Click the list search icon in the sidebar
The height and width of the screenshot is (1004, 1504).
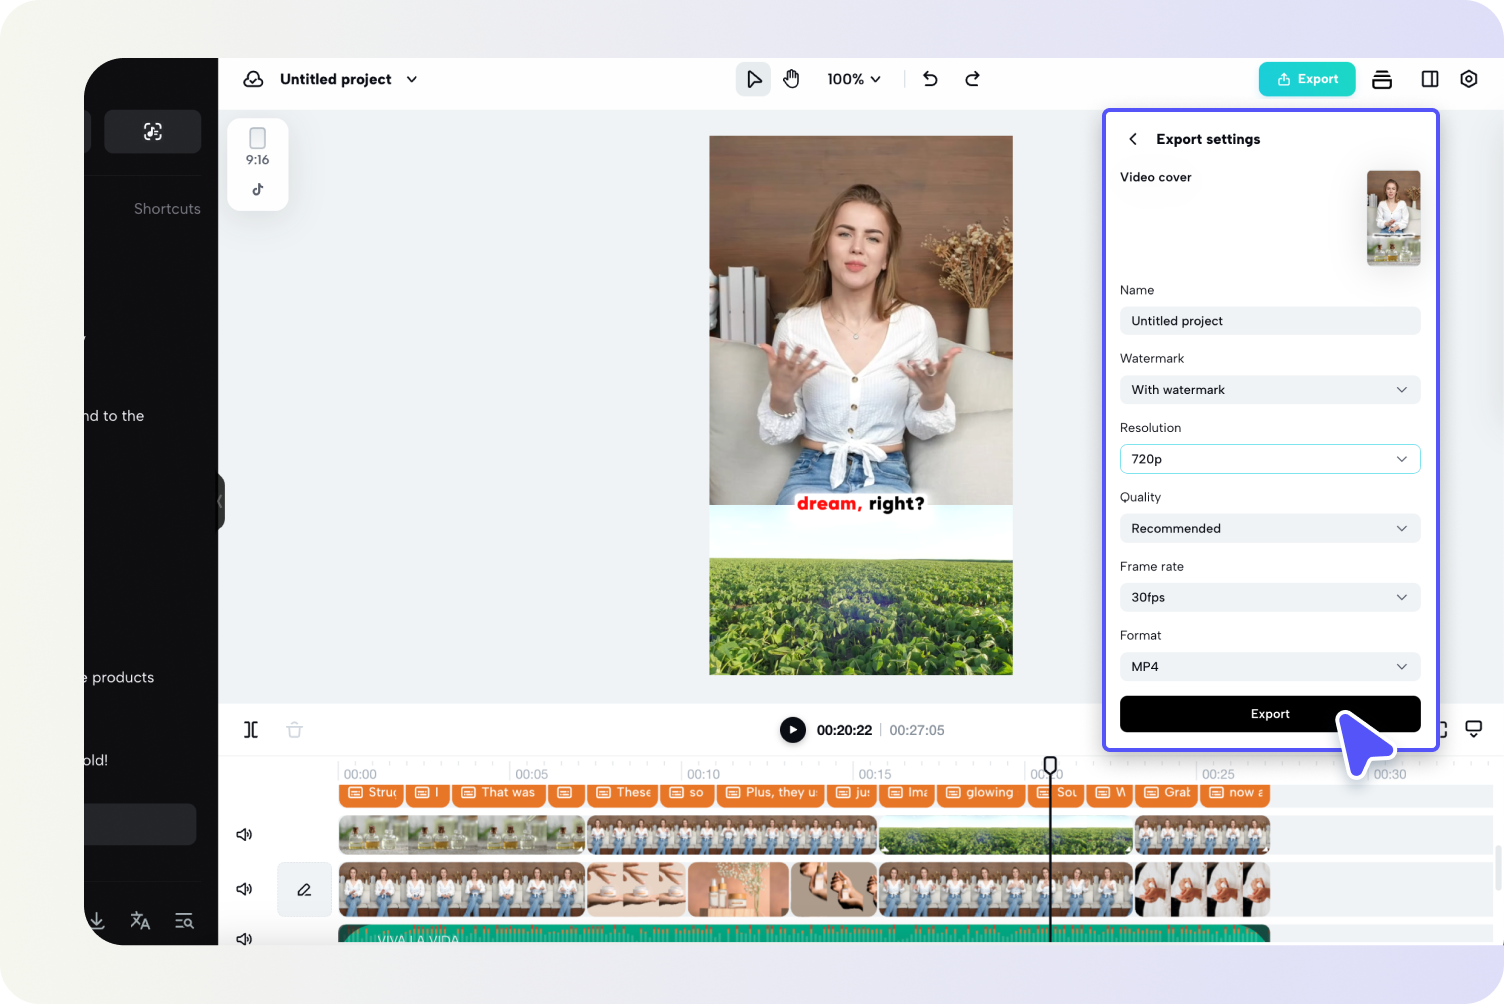pos(184,920)
